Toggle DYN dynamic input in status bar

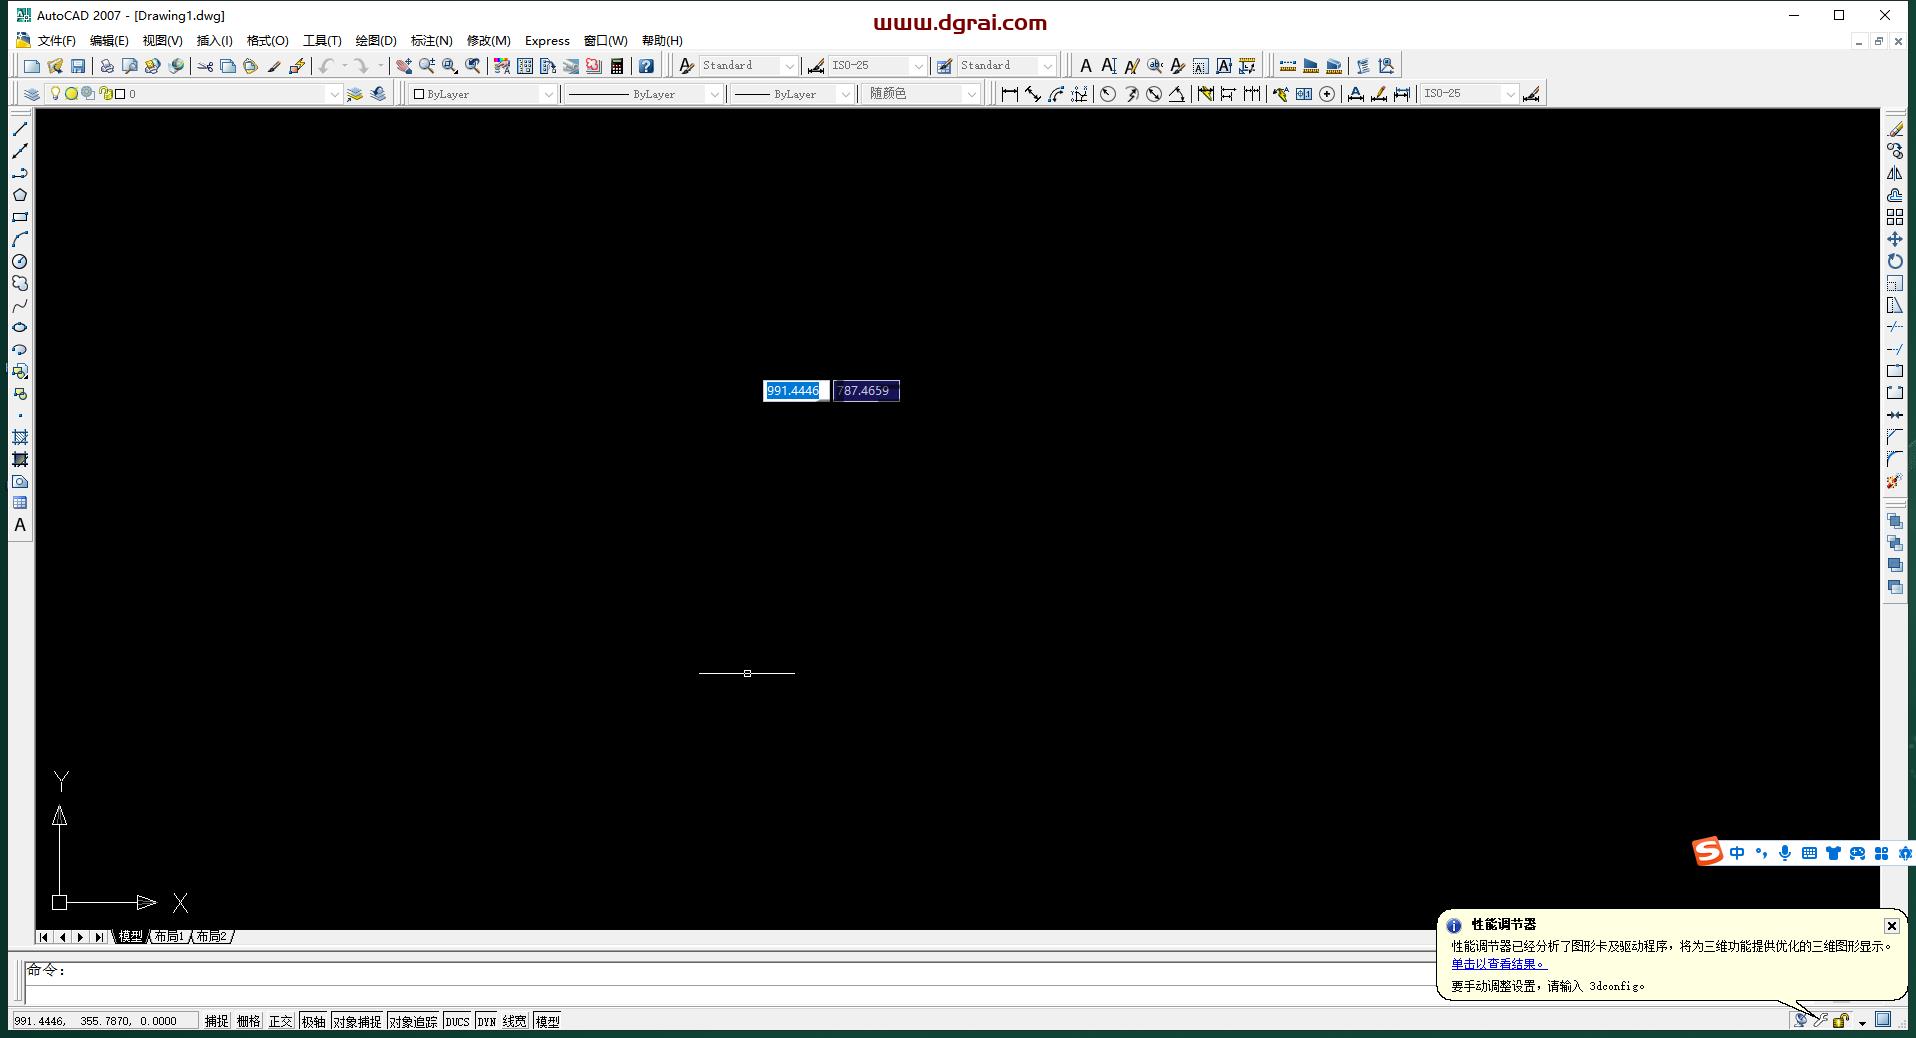click(486, 1021)
